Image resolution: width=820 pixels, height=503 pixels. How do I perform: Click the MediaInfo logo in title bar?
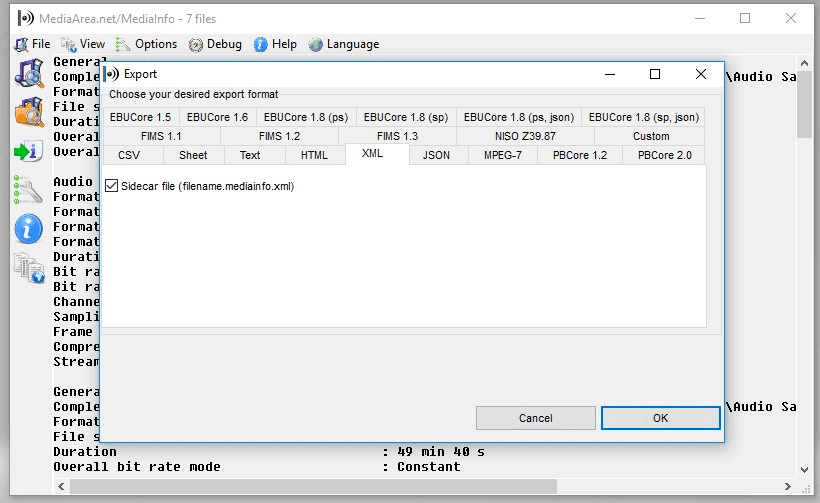pyautogui.click(x=25, y=18)
